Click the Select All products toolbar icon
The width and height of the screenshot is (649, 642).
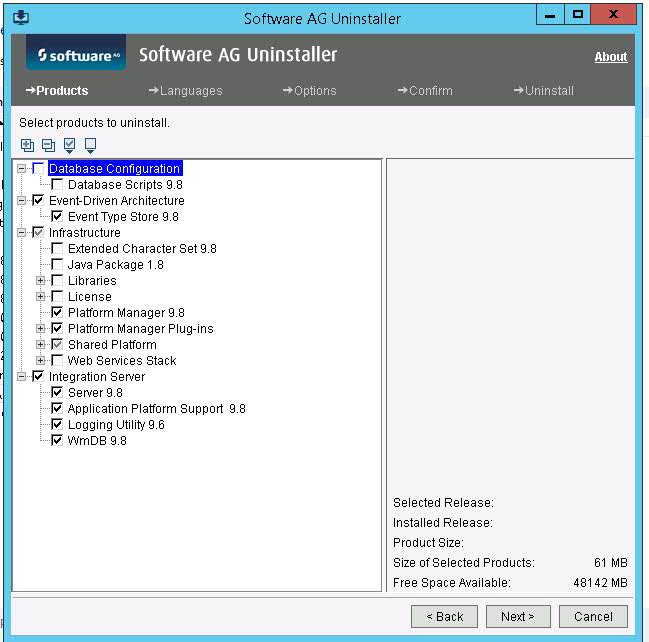coord(69,146)
